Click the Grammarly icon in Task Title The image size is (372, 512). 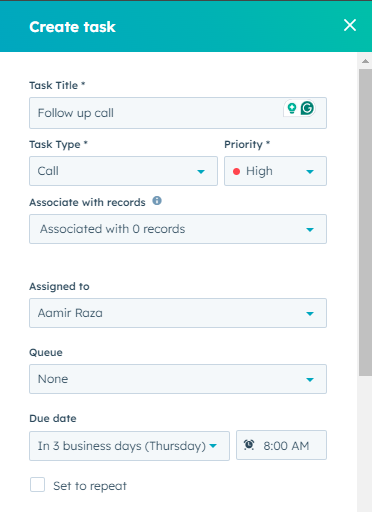pyautogui.click(x=307, y=108)
